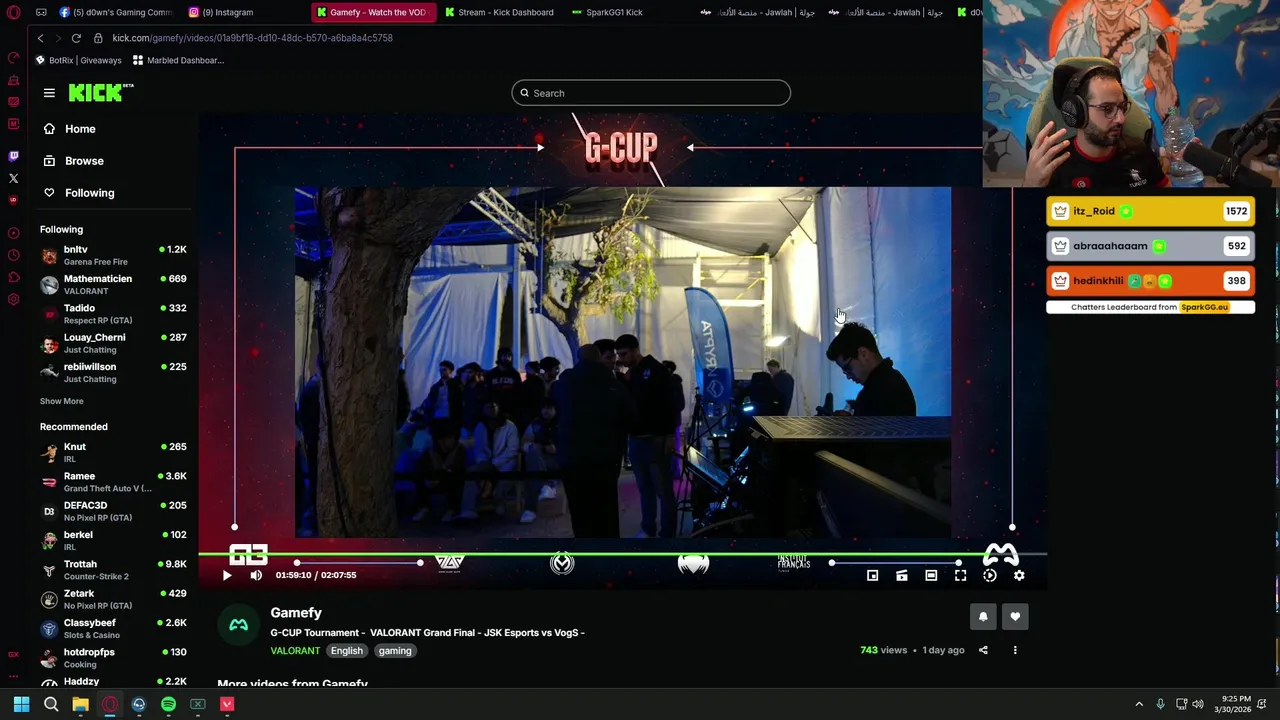
Task: Enter fullscreen mode in the video player
Action: coord(960,575)
